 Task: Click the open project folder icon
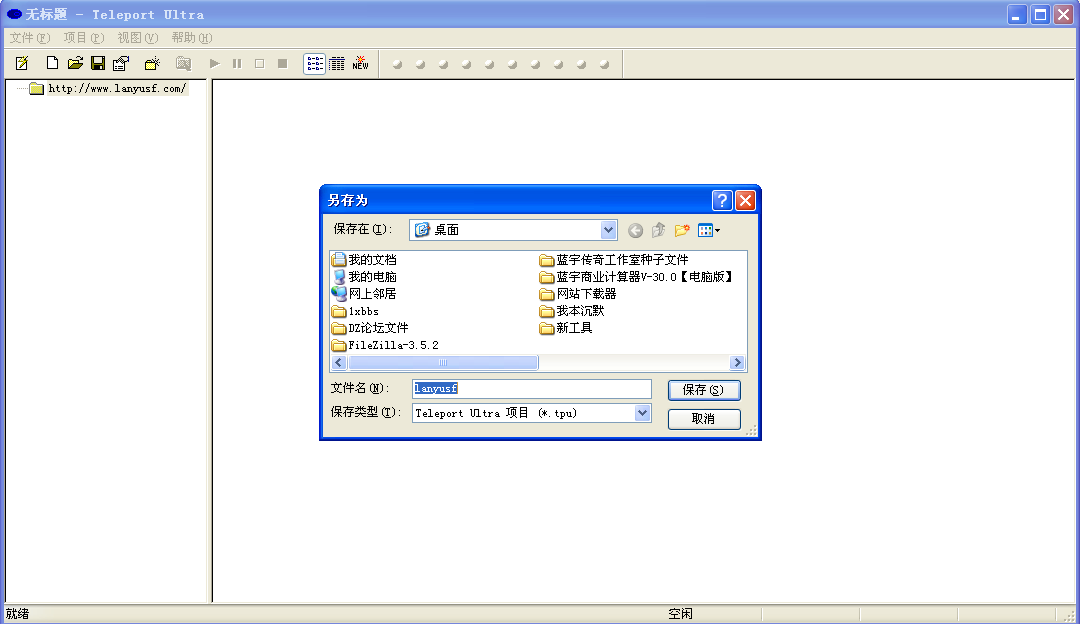(75, 64)
